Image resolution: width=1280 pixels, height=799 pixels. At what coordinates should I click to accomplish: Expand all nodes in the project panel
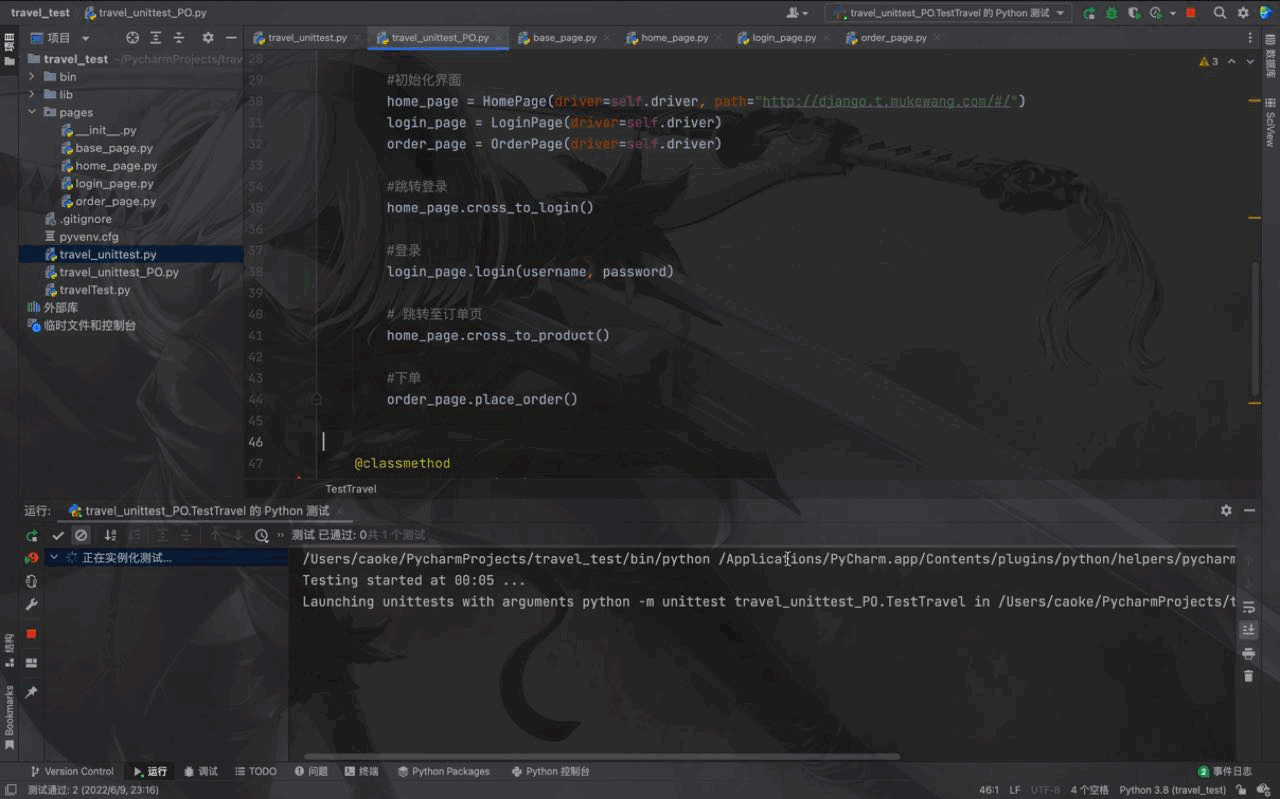click(x=156, y=38)
